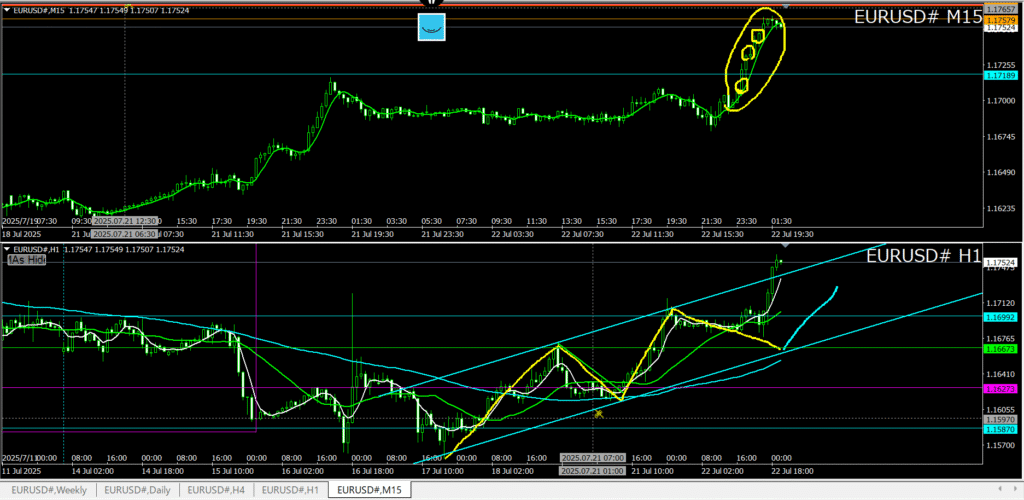Image resolution: width=1024 pixels, height=500 pixels.
Task: Click the orange star marker on H1 chart
Action: pos(598,413)
